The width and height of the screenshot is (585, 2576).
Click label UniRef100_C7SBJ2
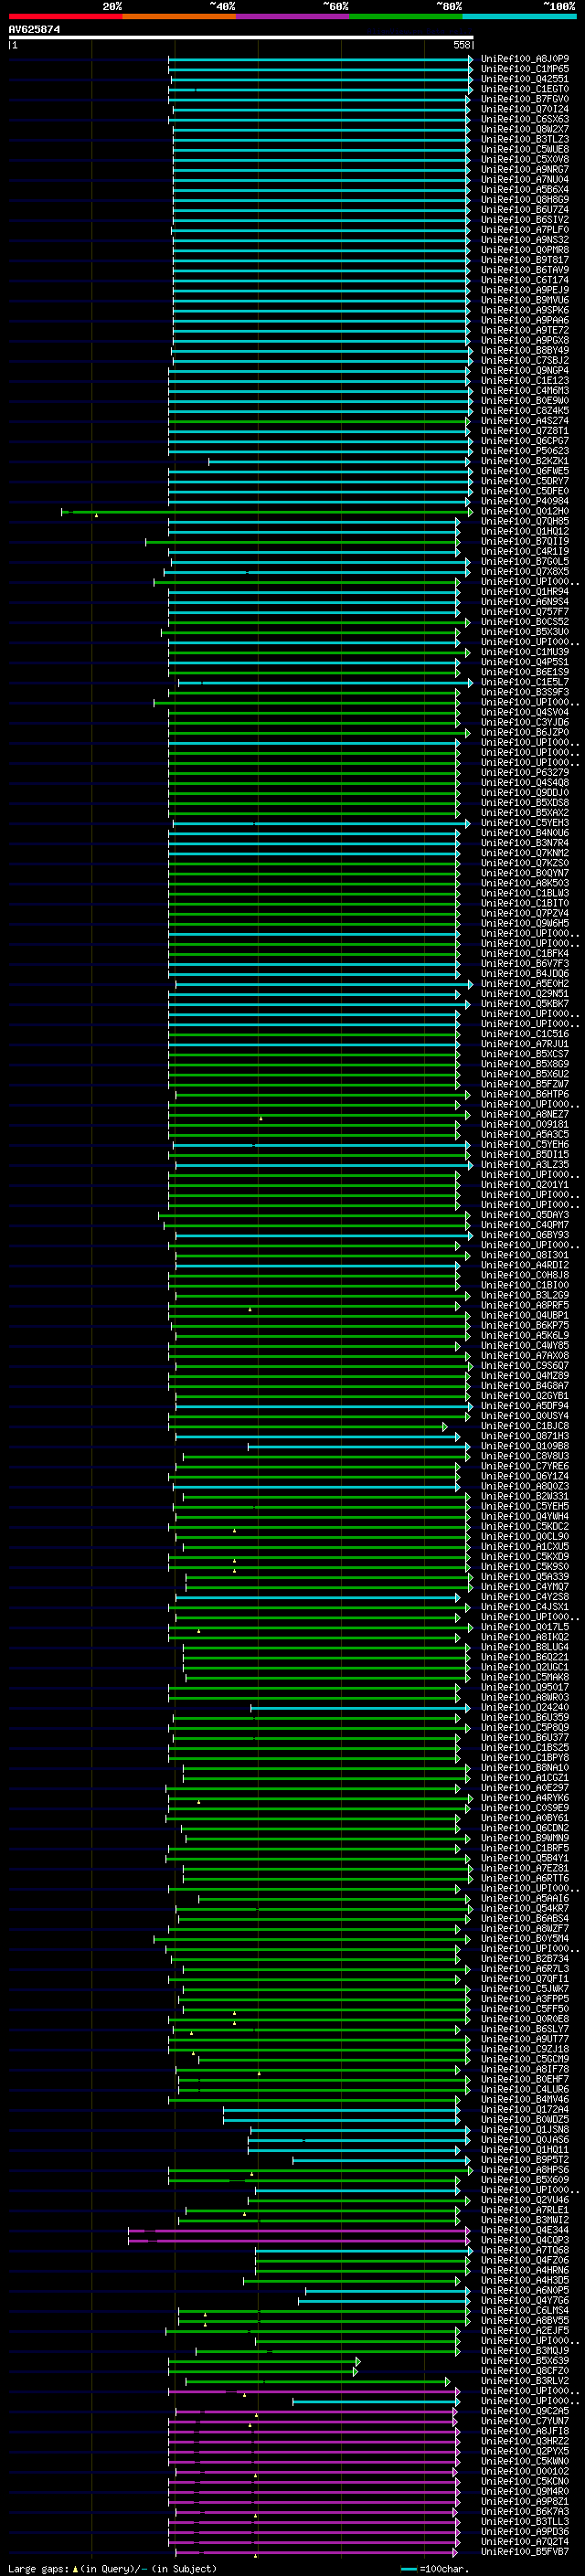[525, 360]
